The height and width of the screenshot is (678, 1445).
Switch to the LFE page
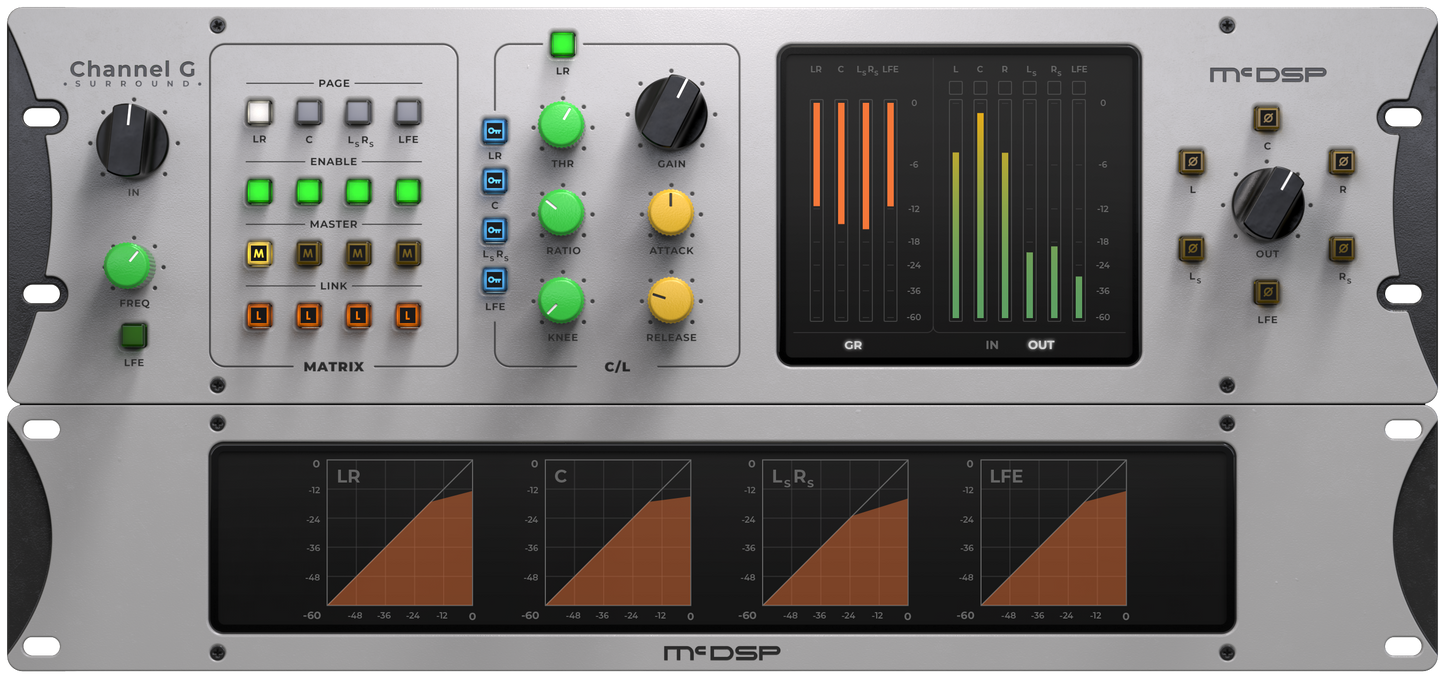tap(407, 113)
